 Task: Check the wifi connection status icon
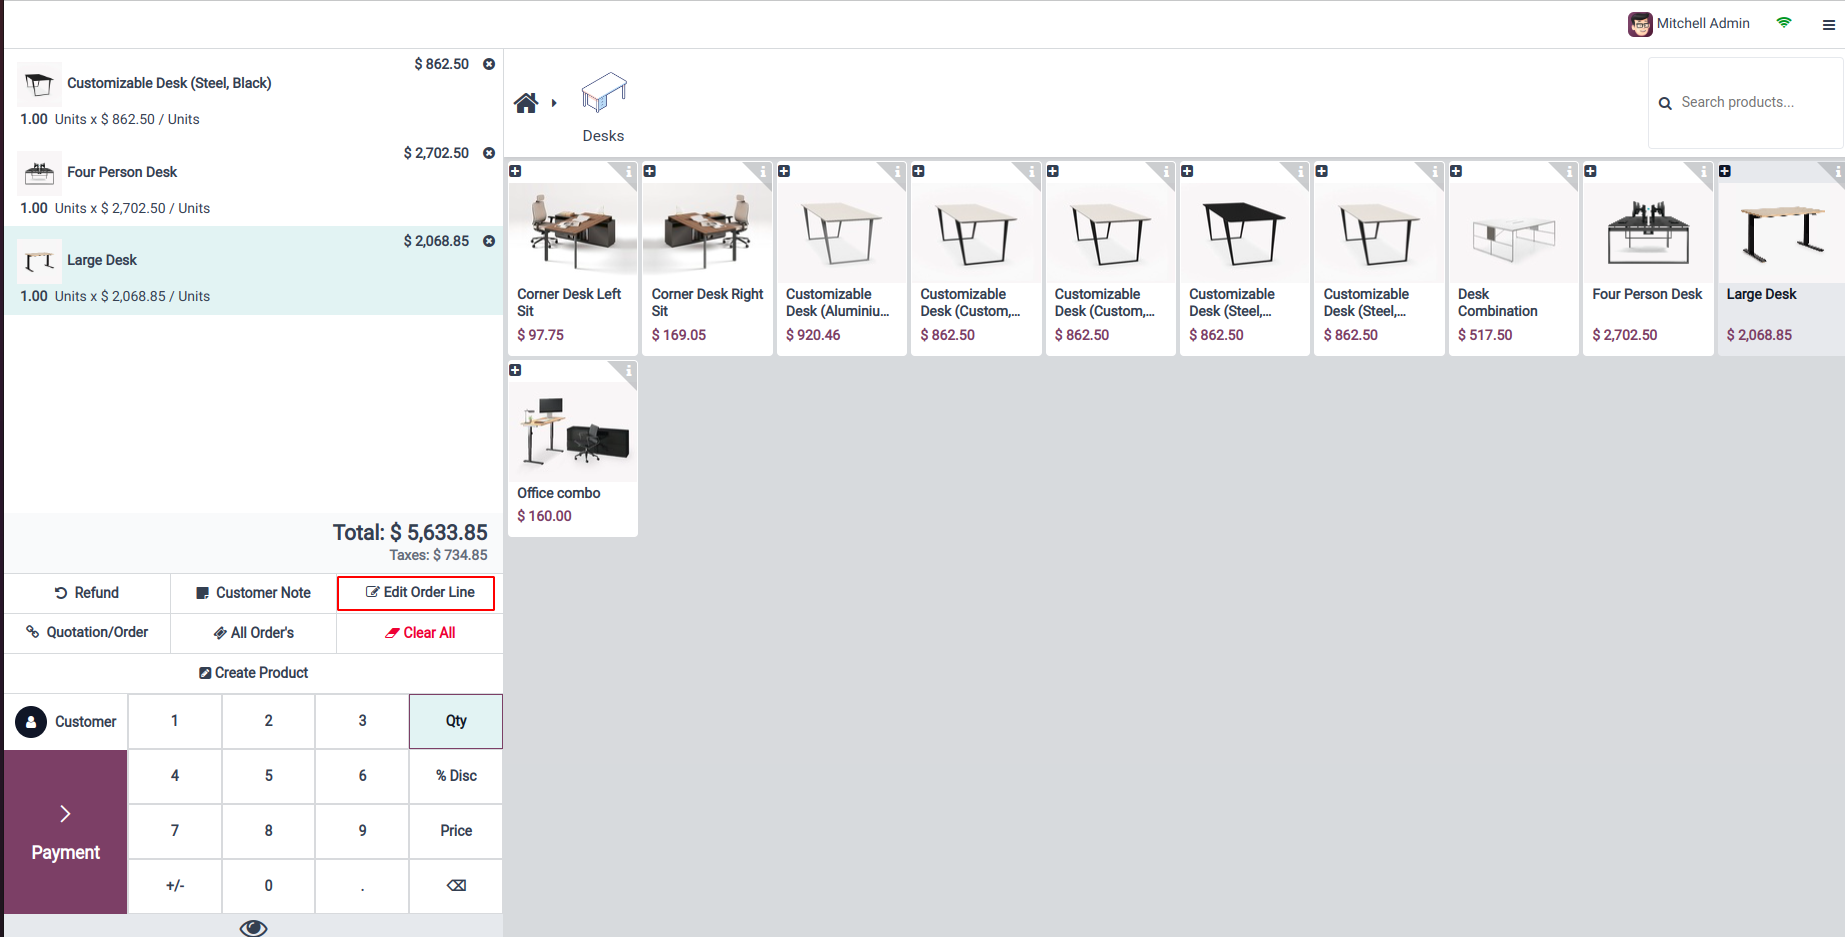pyautogui.click(x=1784, y=22)
